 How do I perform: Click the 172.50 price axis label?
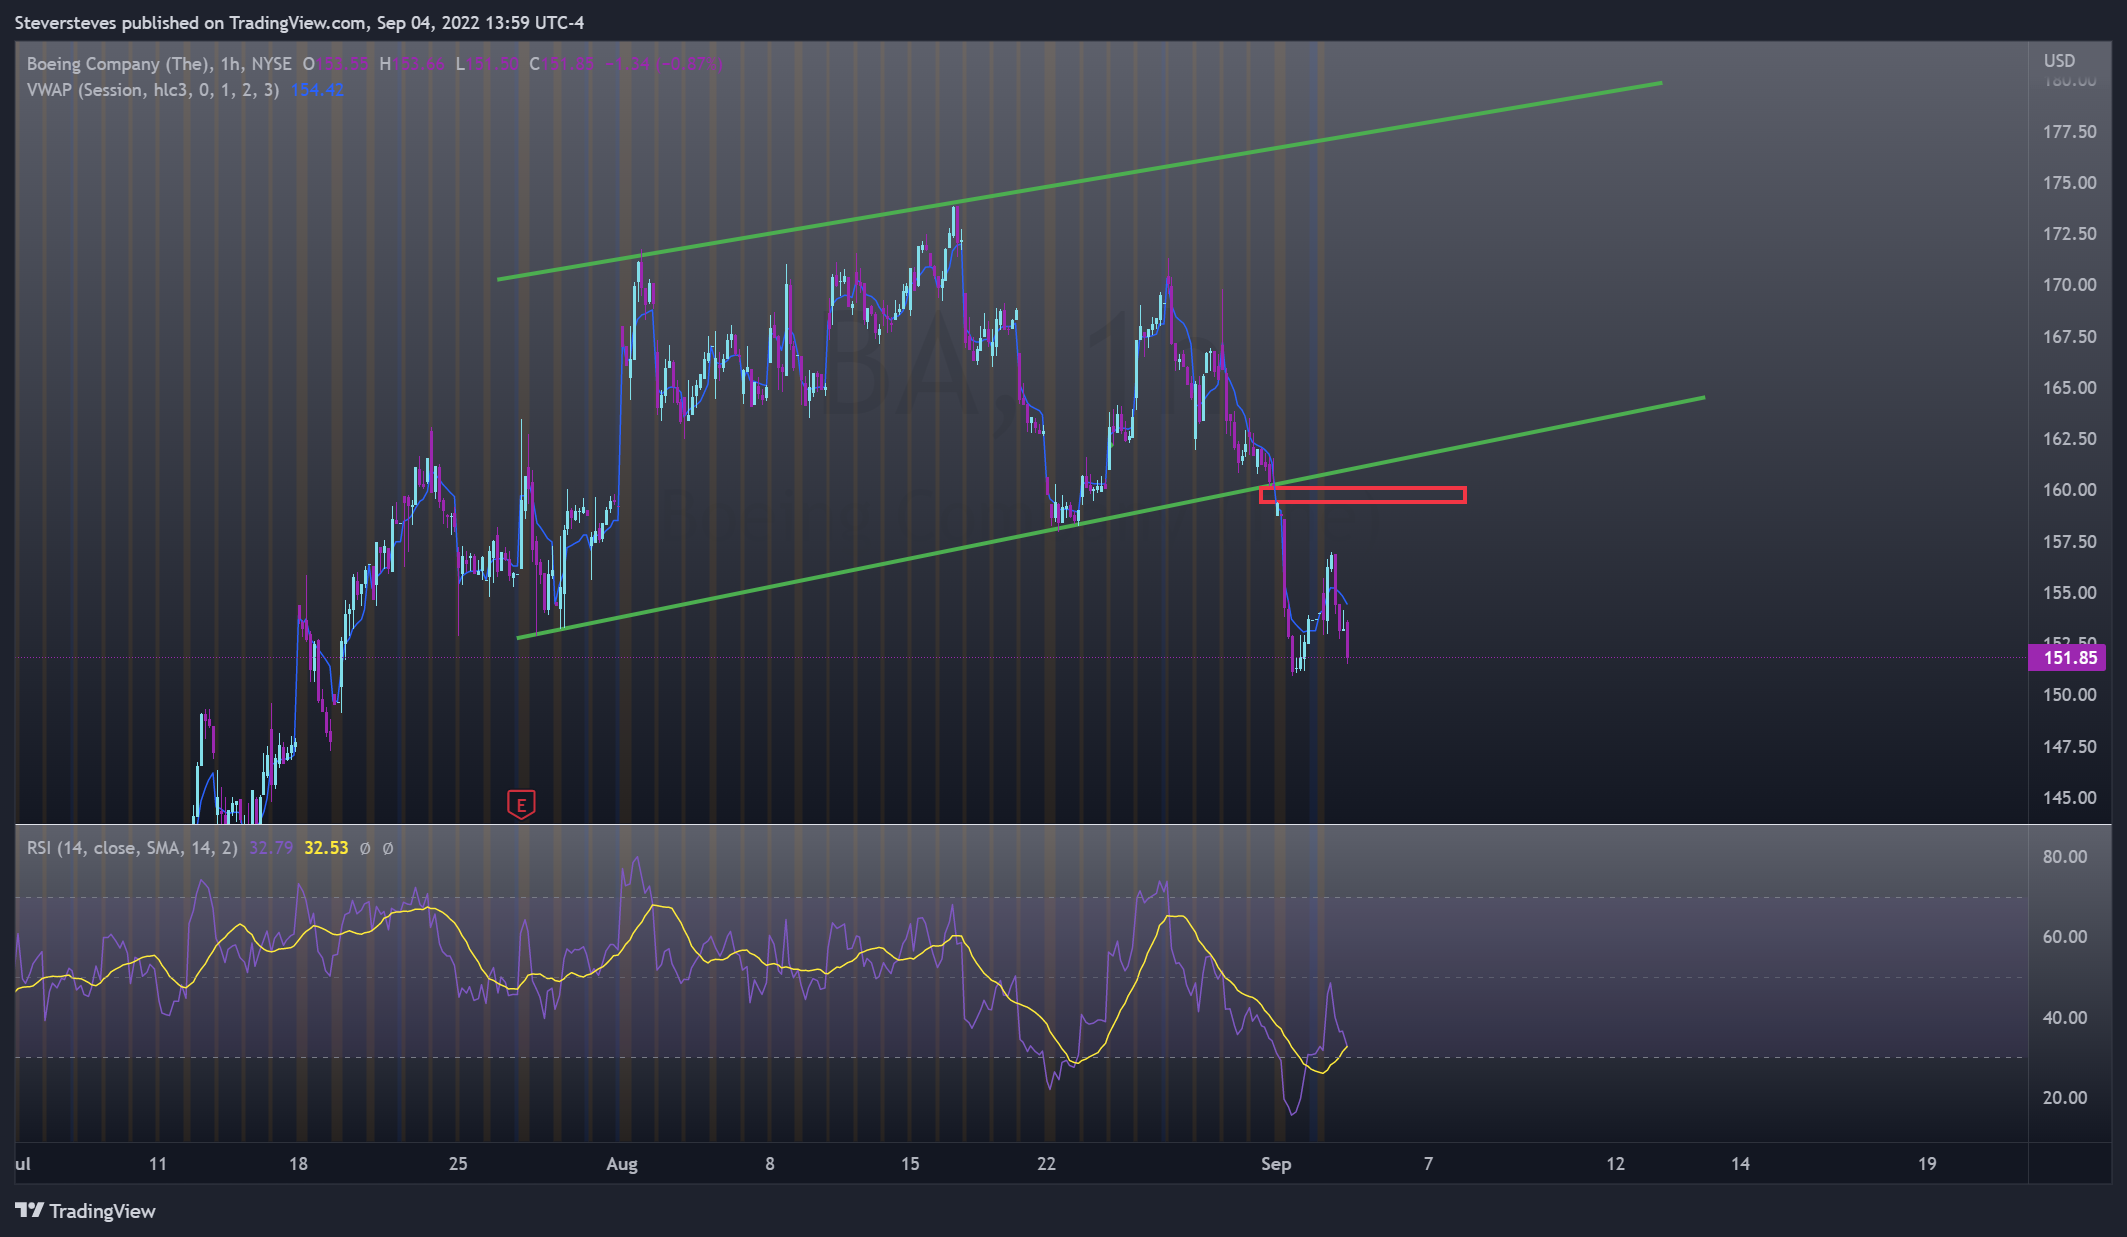pyautogui.click(x=2069, y=234)
